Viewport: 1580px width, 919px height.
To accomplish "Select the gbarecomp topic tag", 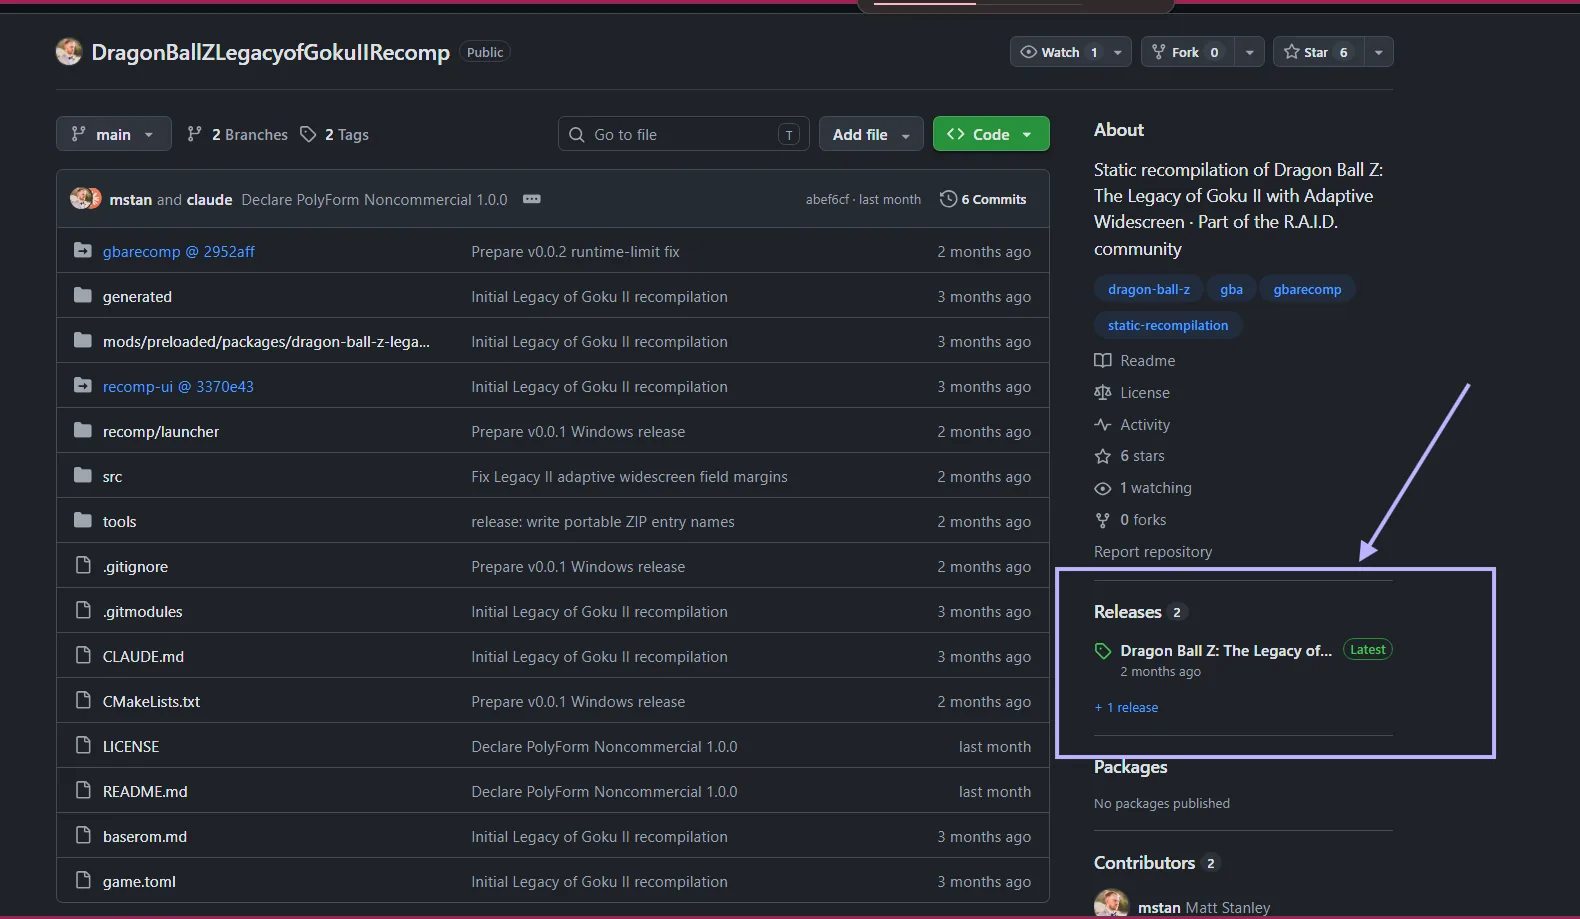I will (1307, 289).
